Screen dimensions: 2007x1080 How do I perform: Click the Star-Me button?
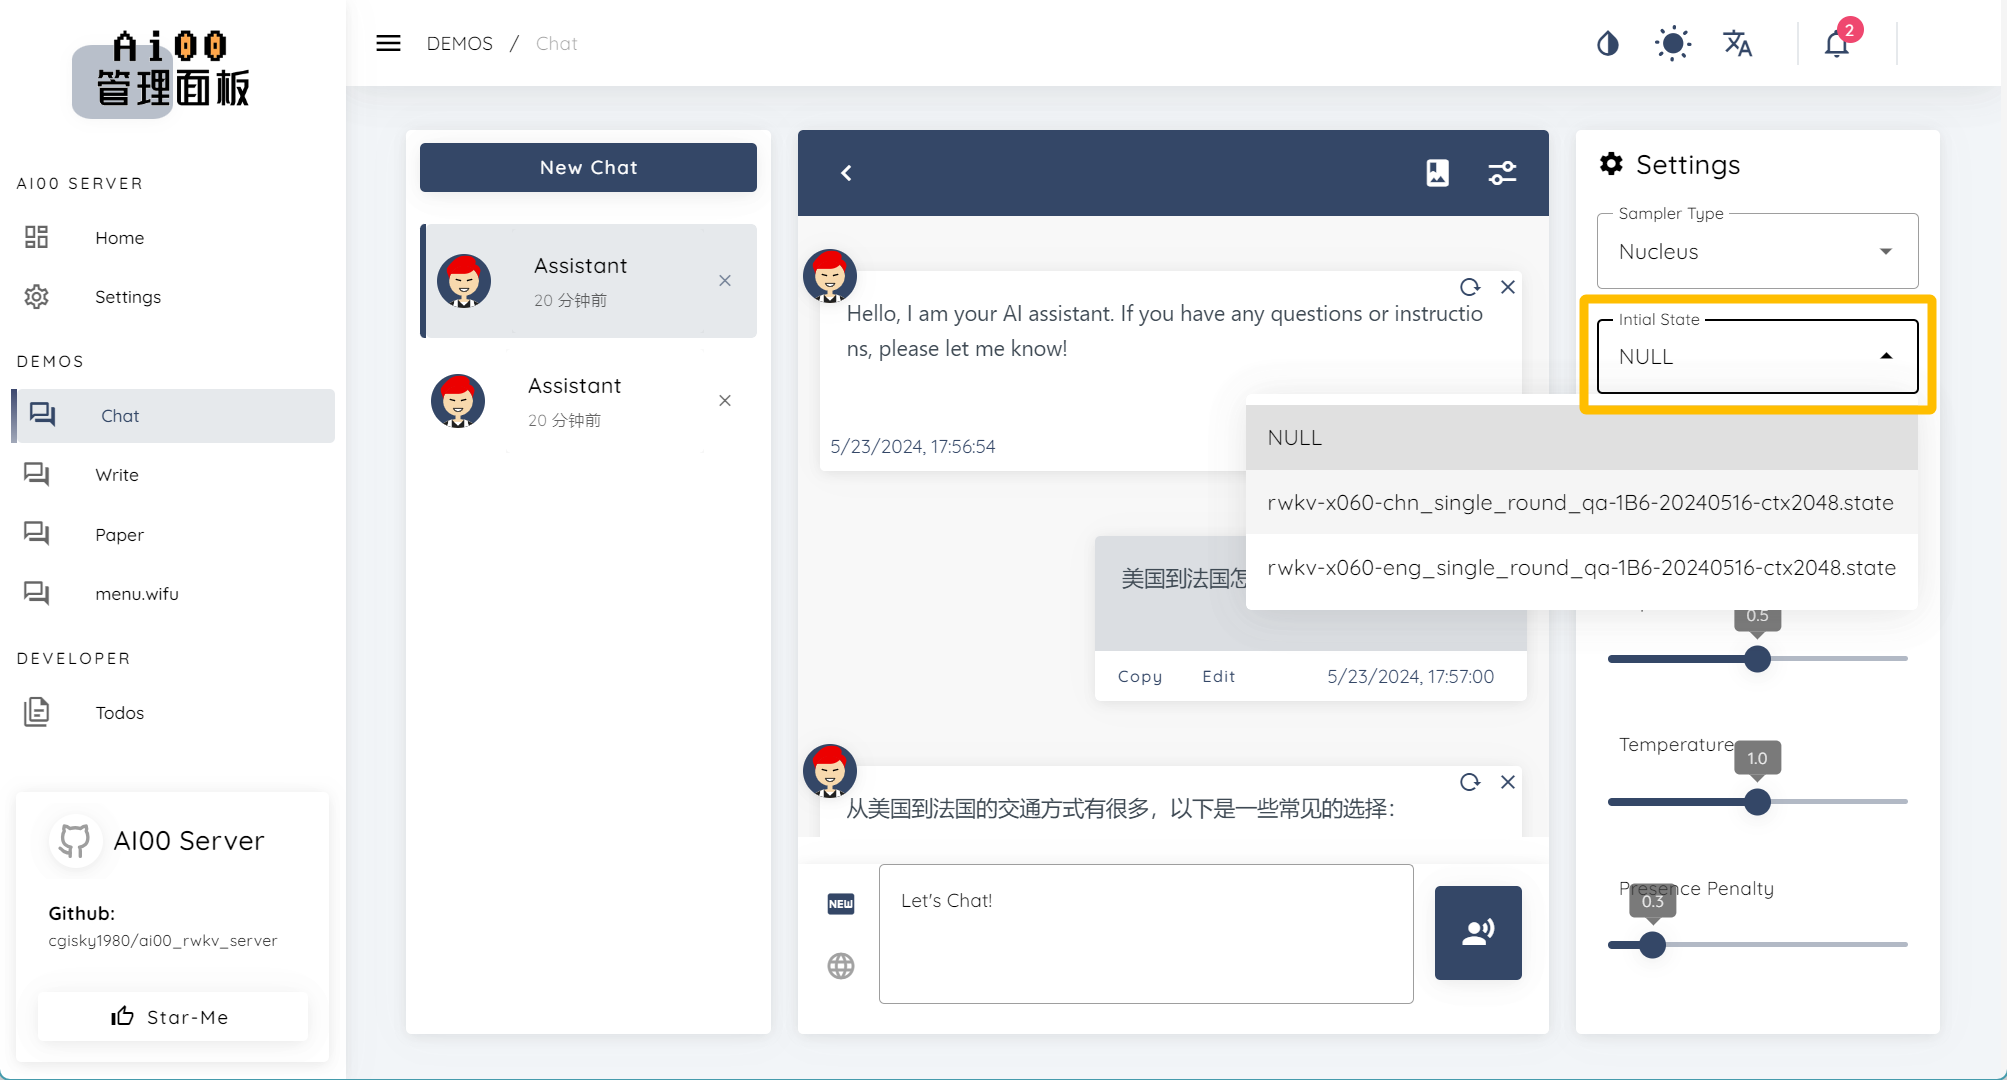click(x=172, y=1017)
